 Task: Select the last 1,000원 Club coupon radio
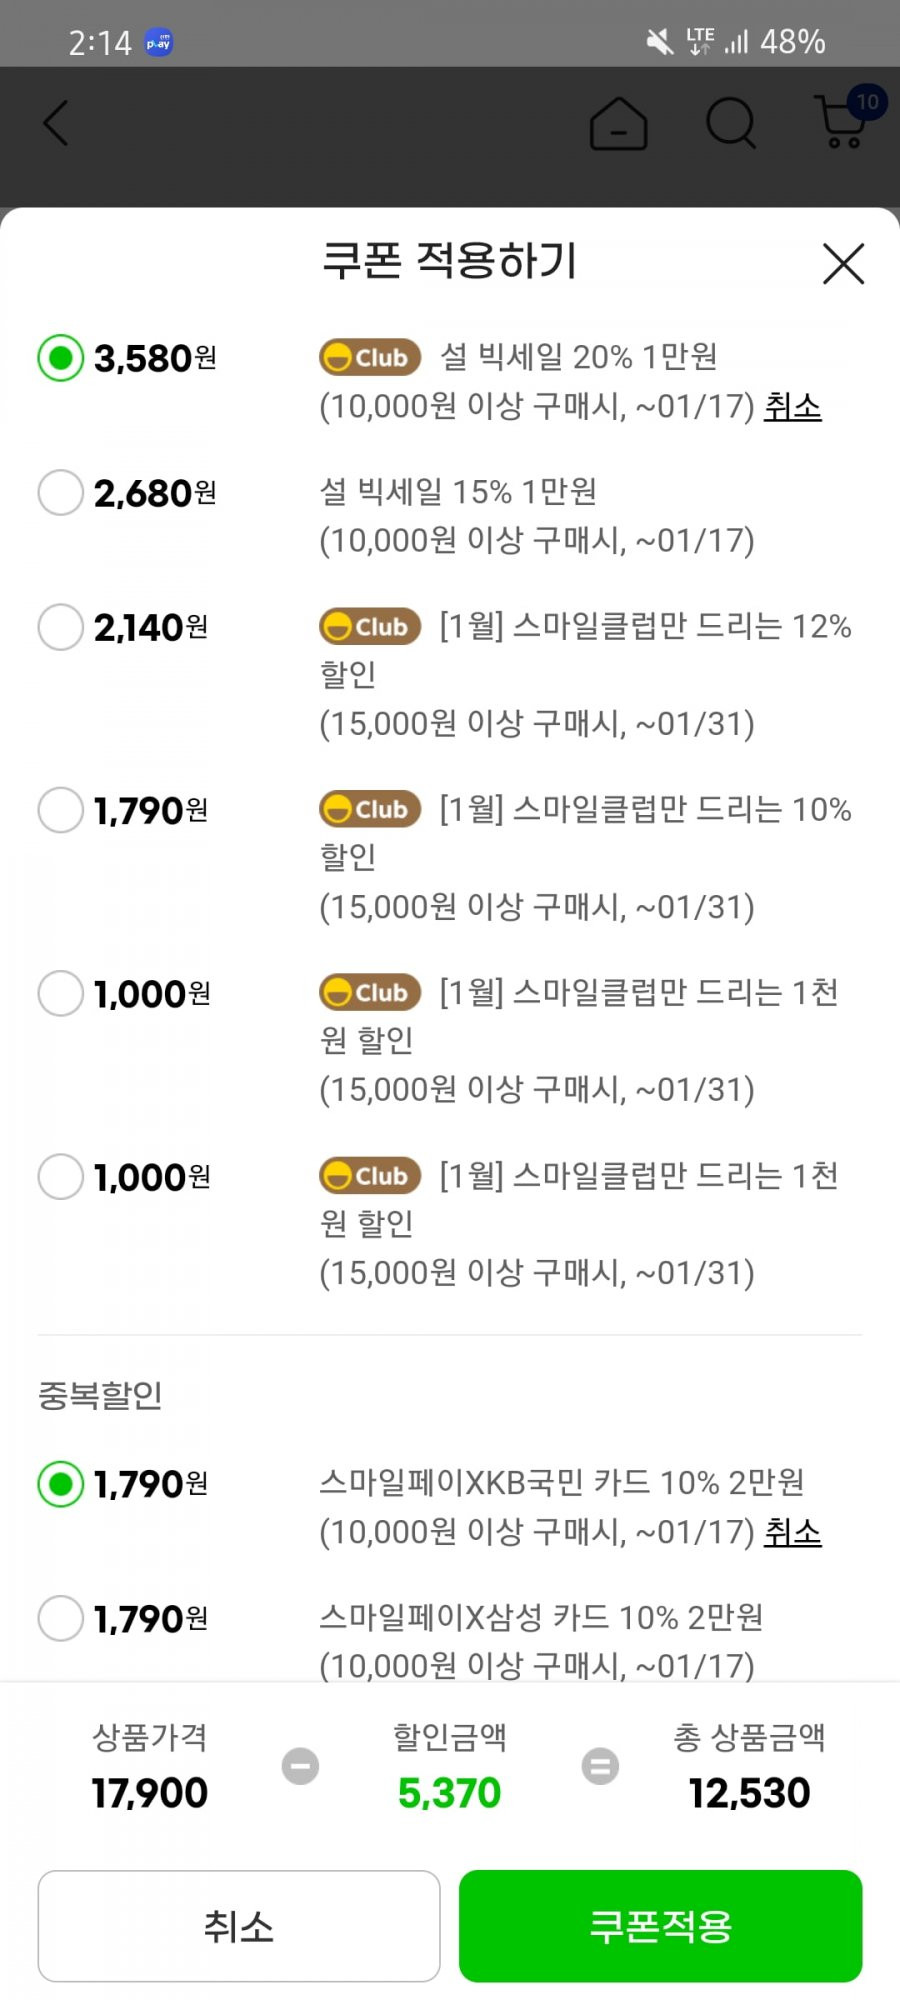point(60,1177)
